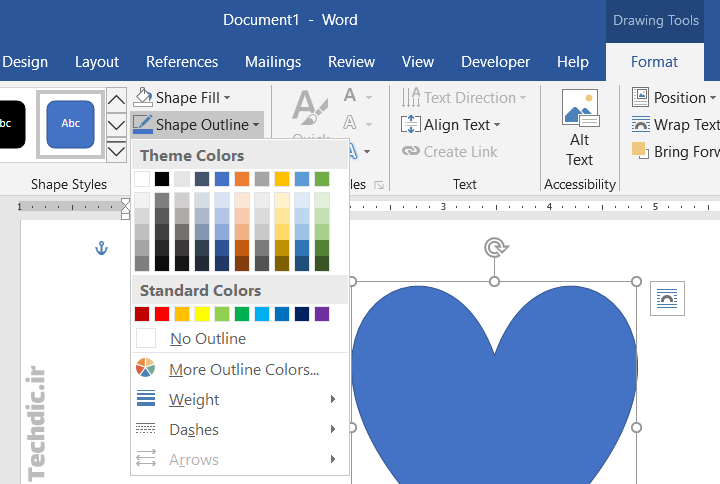The image size is (720, 484).
Task: Click the Layout Options icon beside the heart
Action: pos(667,298)
